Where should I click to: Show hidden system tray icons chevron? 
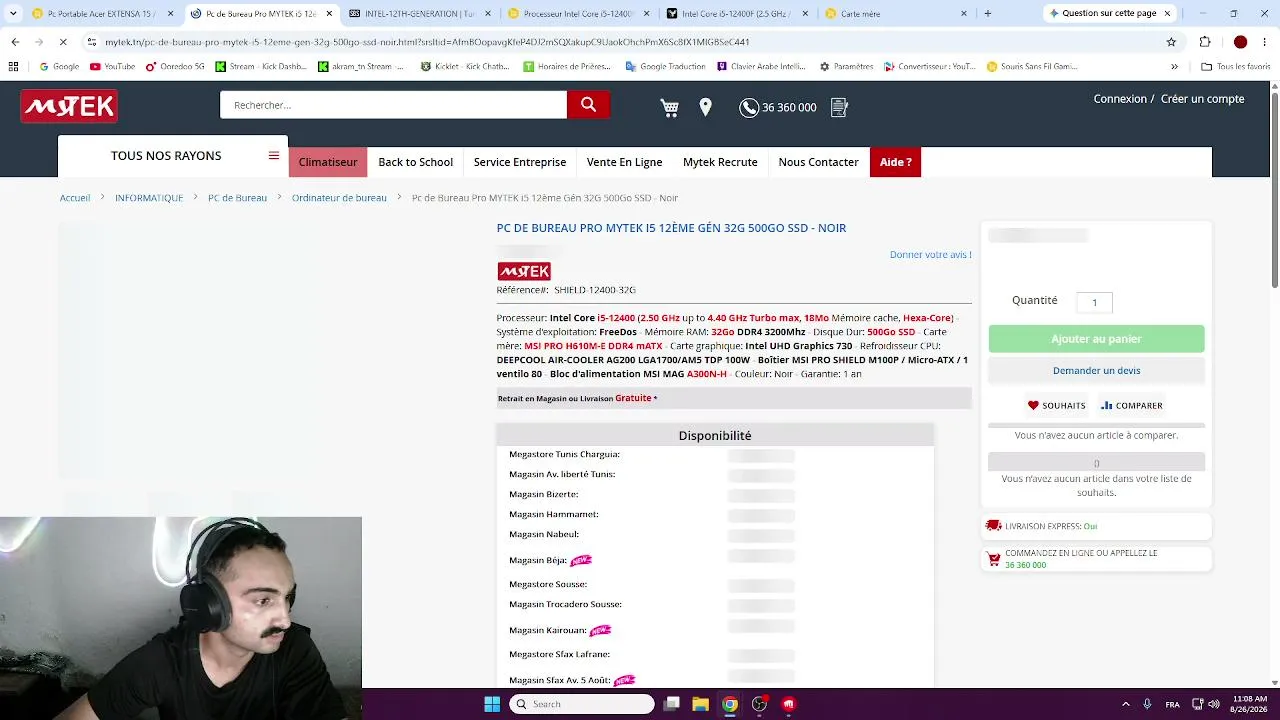pos(1125,704)
